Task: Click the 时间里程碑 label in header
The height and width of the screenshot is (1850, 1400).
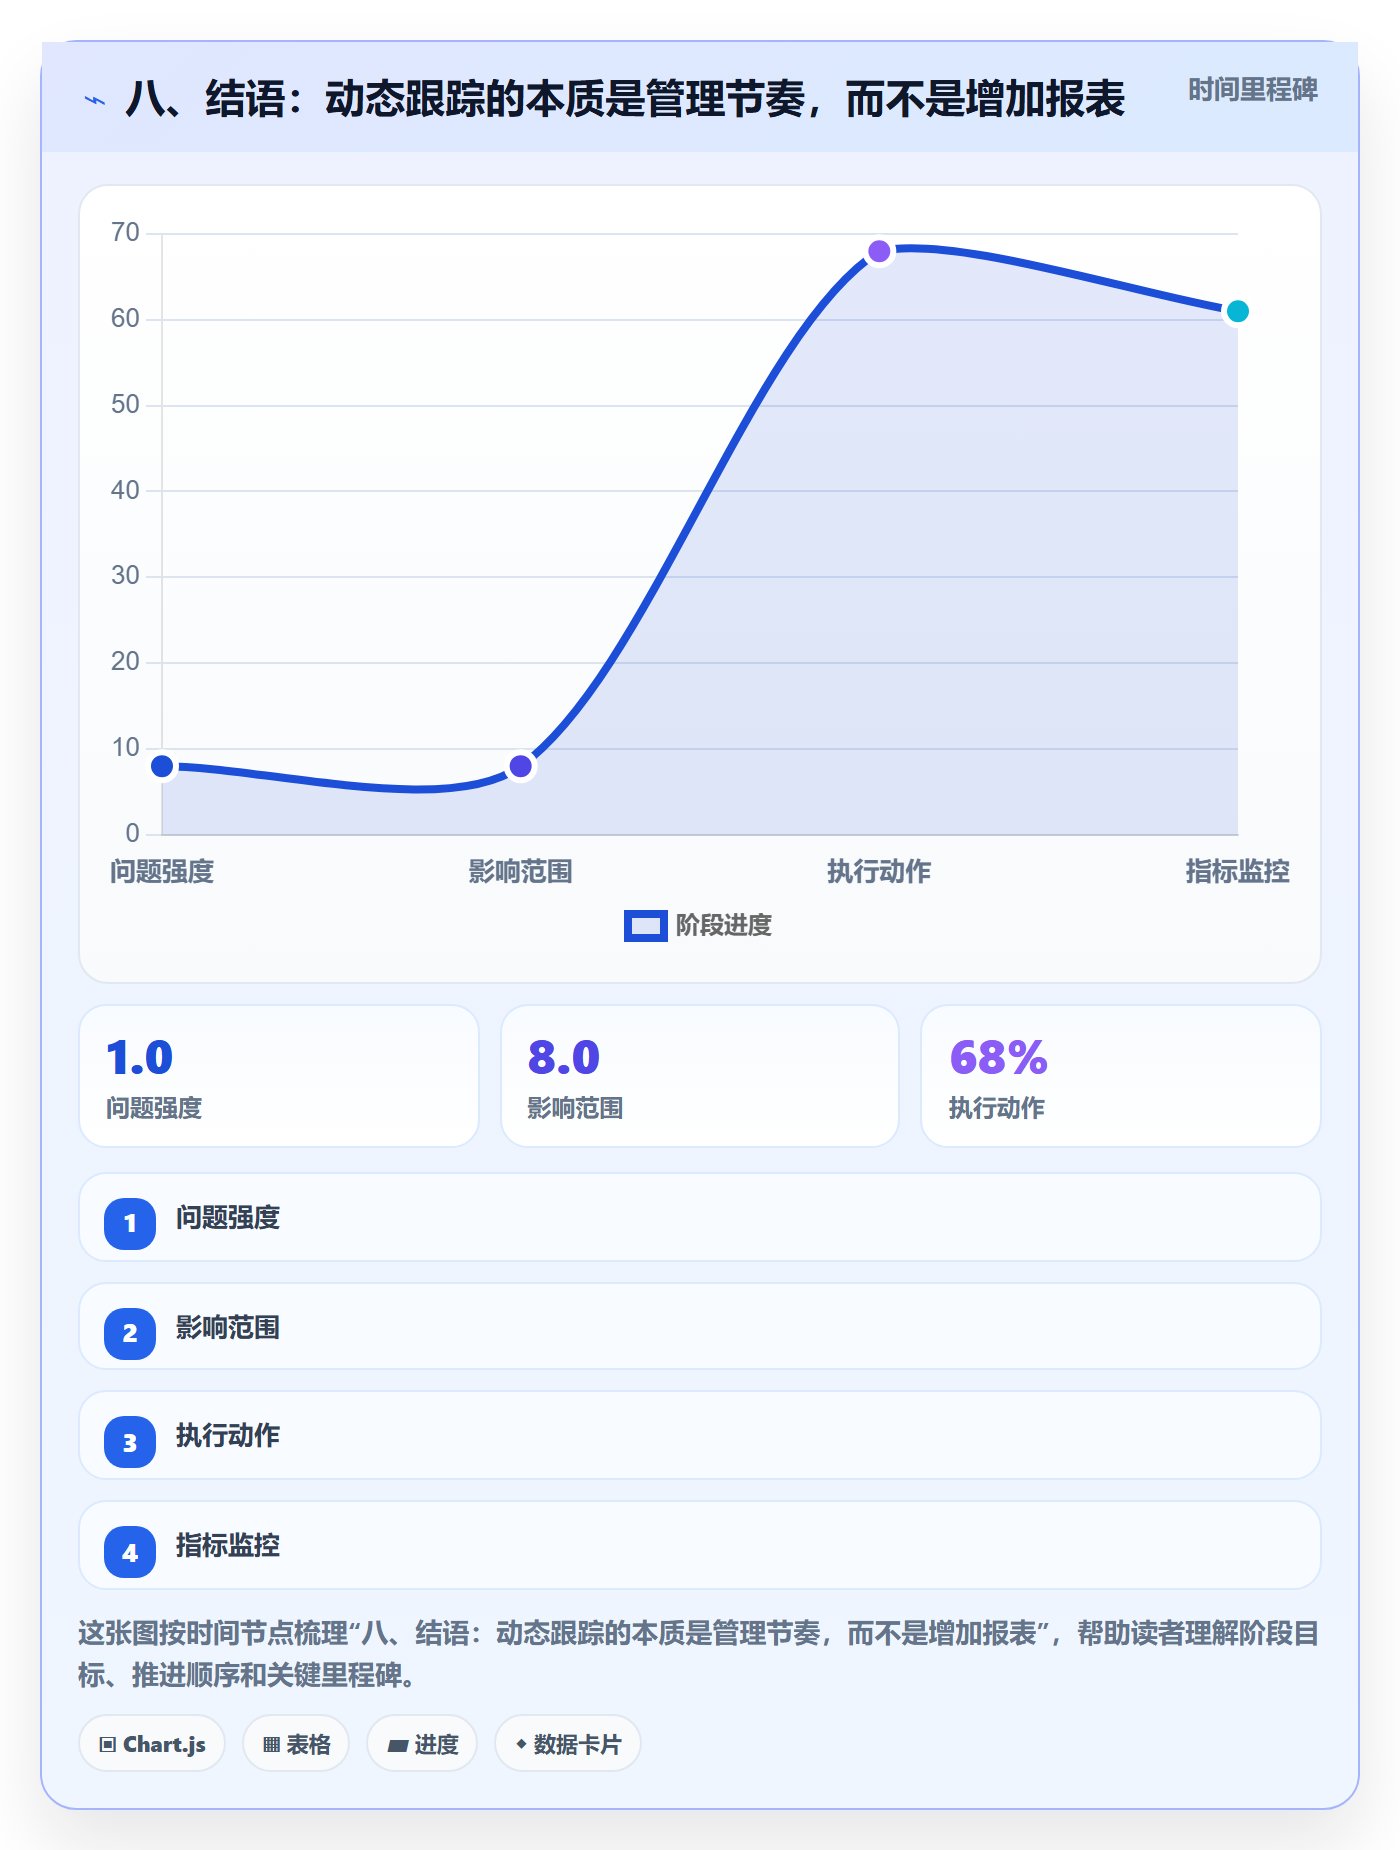Action: (1252, 90)
